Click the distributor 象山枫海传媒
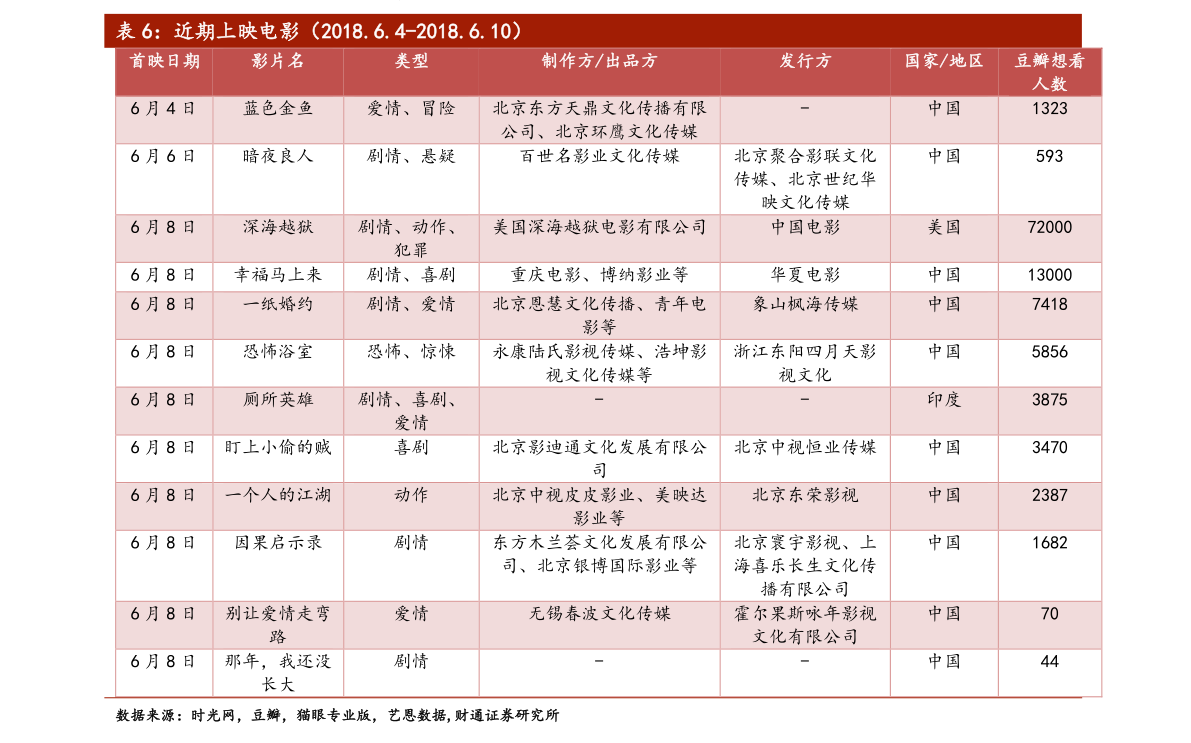The width and height of the screenshot is (1191, 743). click(x=805, y=305)
